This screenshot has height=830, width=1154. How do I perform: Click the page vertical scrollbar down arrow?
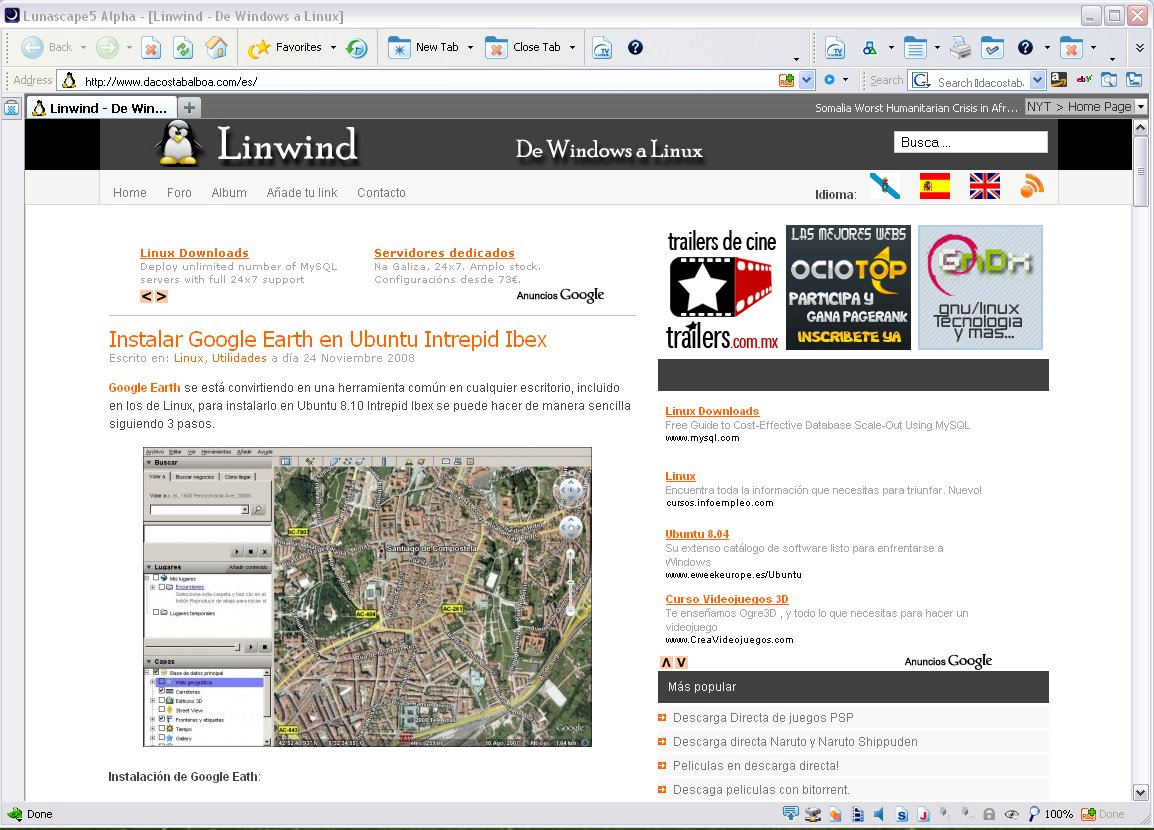[1141, 793]
